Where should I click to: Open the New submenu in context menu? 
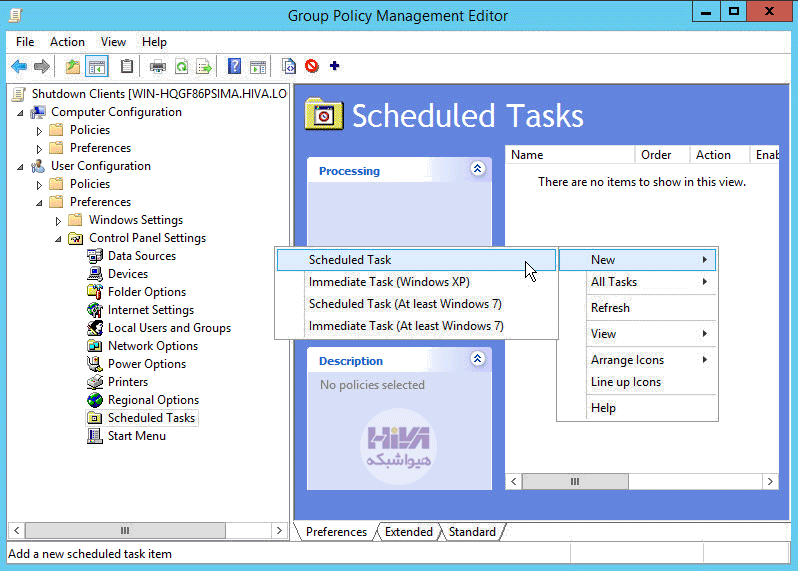(637, 260)
